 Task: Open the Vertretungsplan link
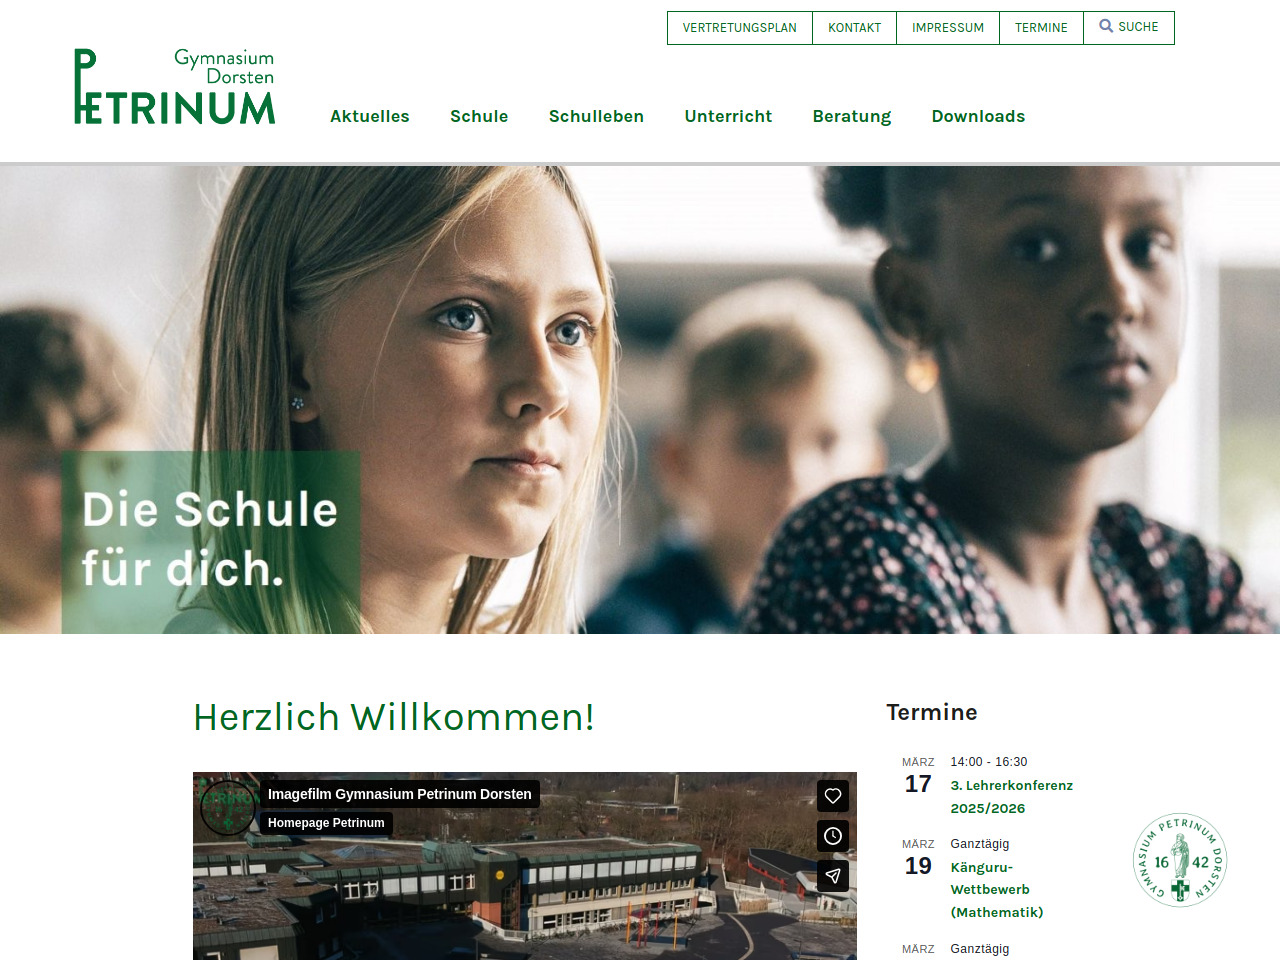[740, 28]
